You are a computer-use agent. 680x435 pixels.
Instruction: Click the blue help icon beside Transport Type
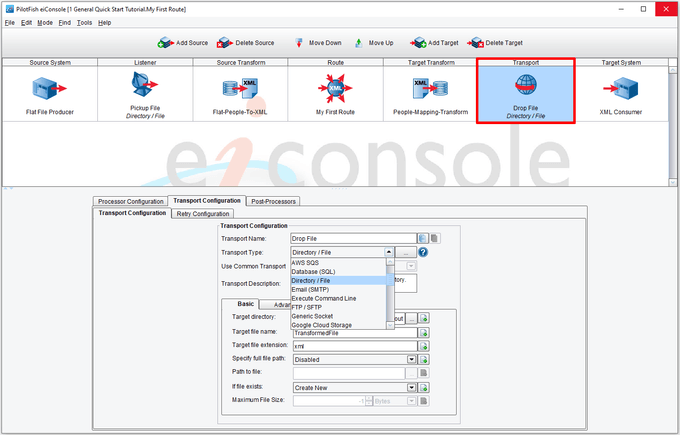(x=423, y=252)
